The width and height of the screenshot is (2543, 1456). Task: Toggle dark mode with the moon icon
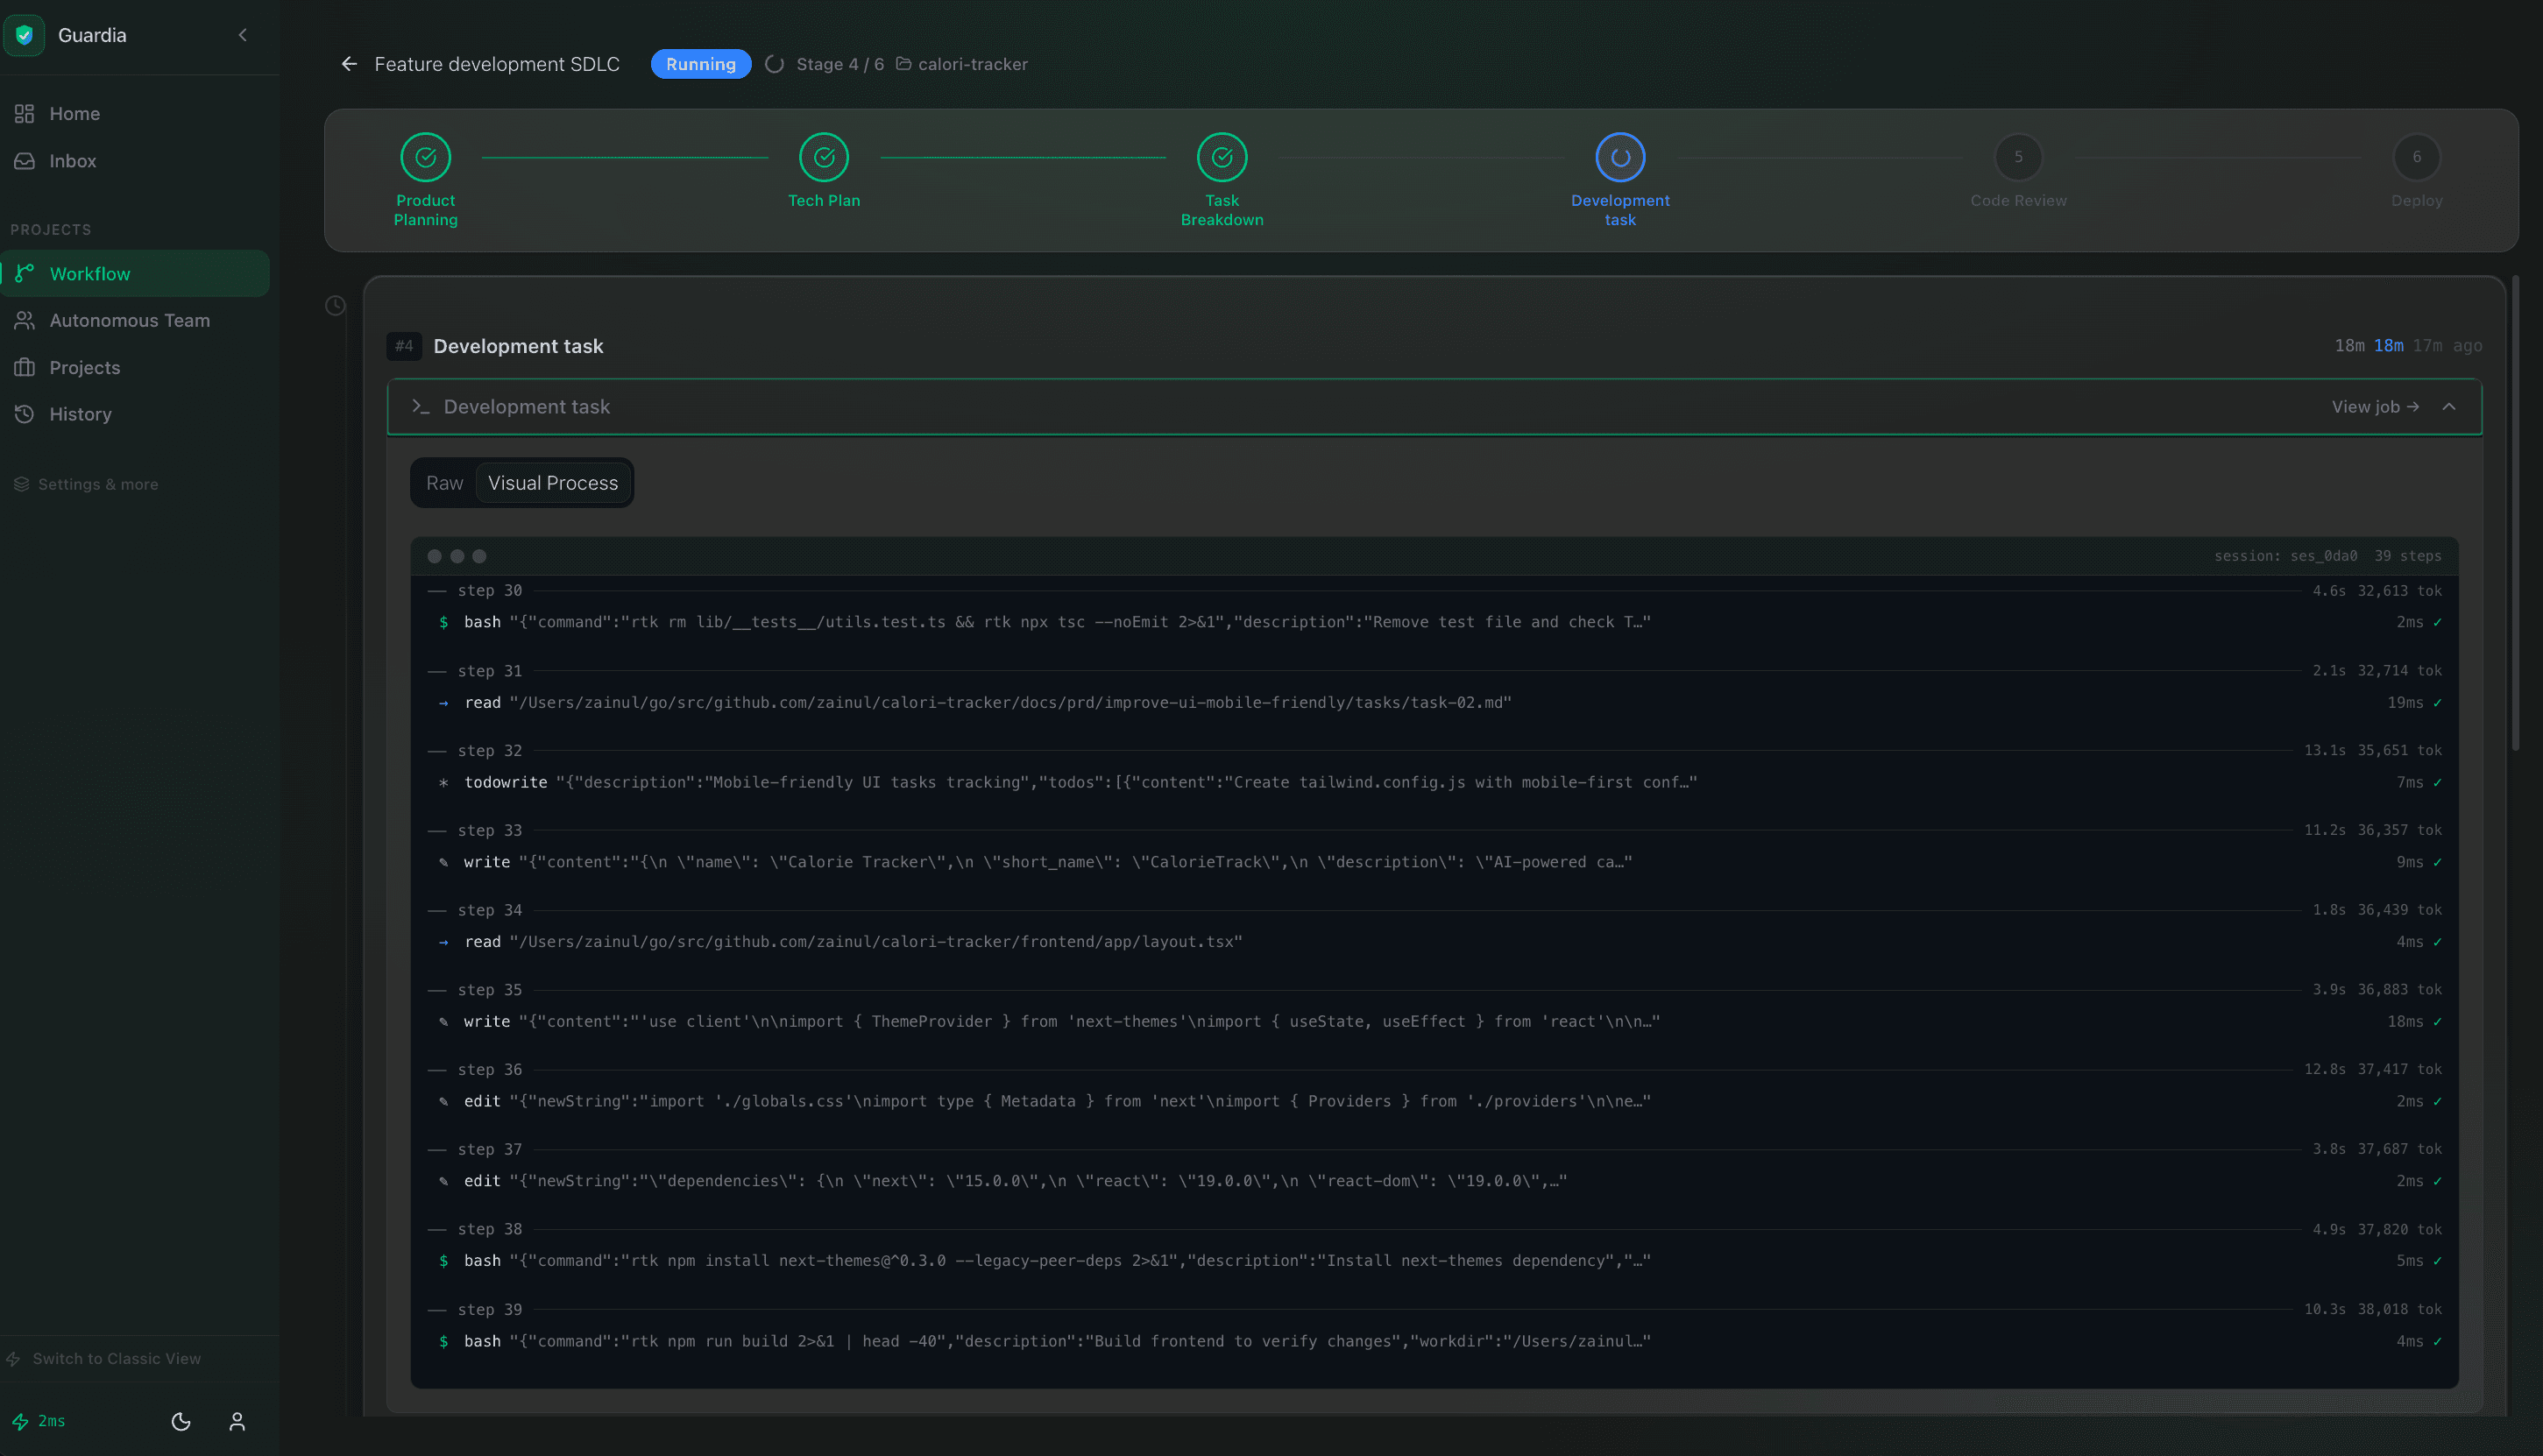tap(181, 1421)
